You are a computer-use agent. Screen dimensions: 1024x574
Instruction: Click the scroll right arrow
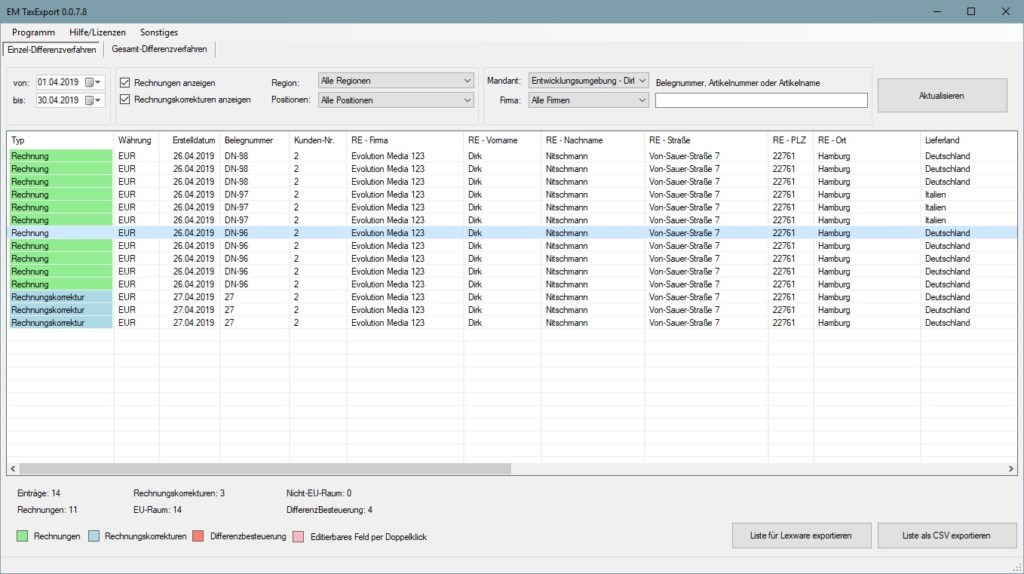(1010, 469)
